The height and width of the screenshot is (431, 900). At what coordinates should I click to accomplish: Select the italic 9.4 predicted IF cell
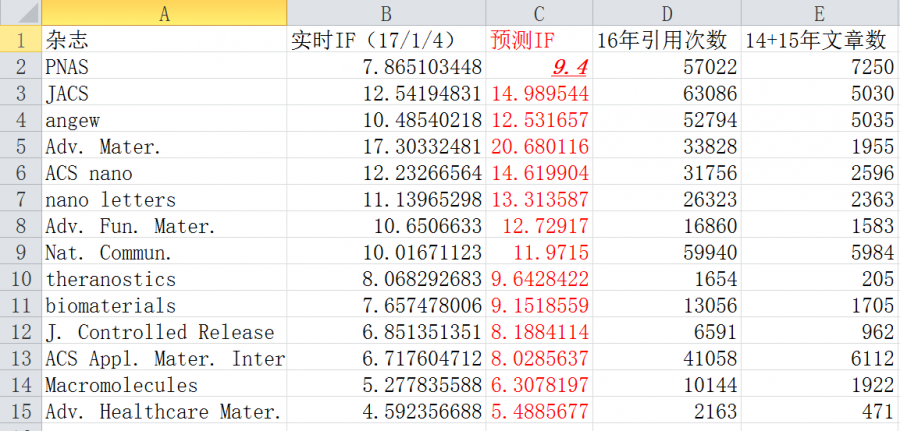pos(539,67)
